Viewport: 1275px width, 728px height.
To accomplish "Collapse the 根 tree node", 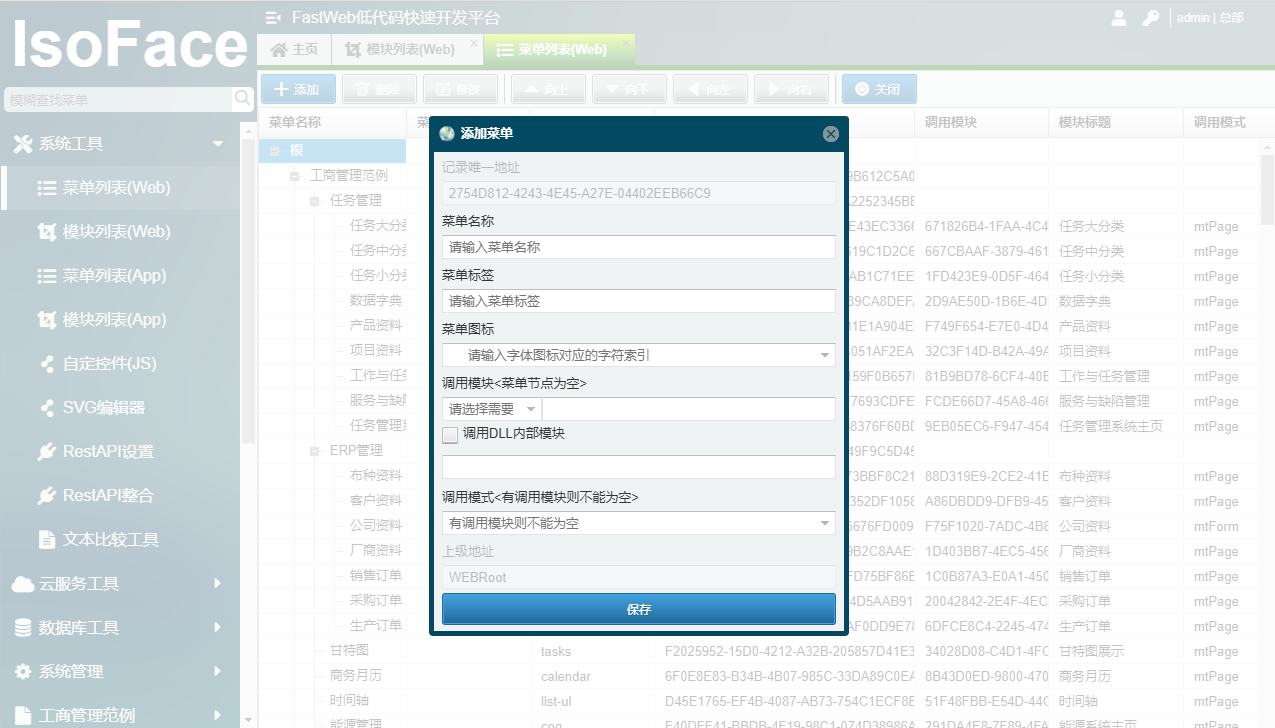I will (x=275, y=151).
